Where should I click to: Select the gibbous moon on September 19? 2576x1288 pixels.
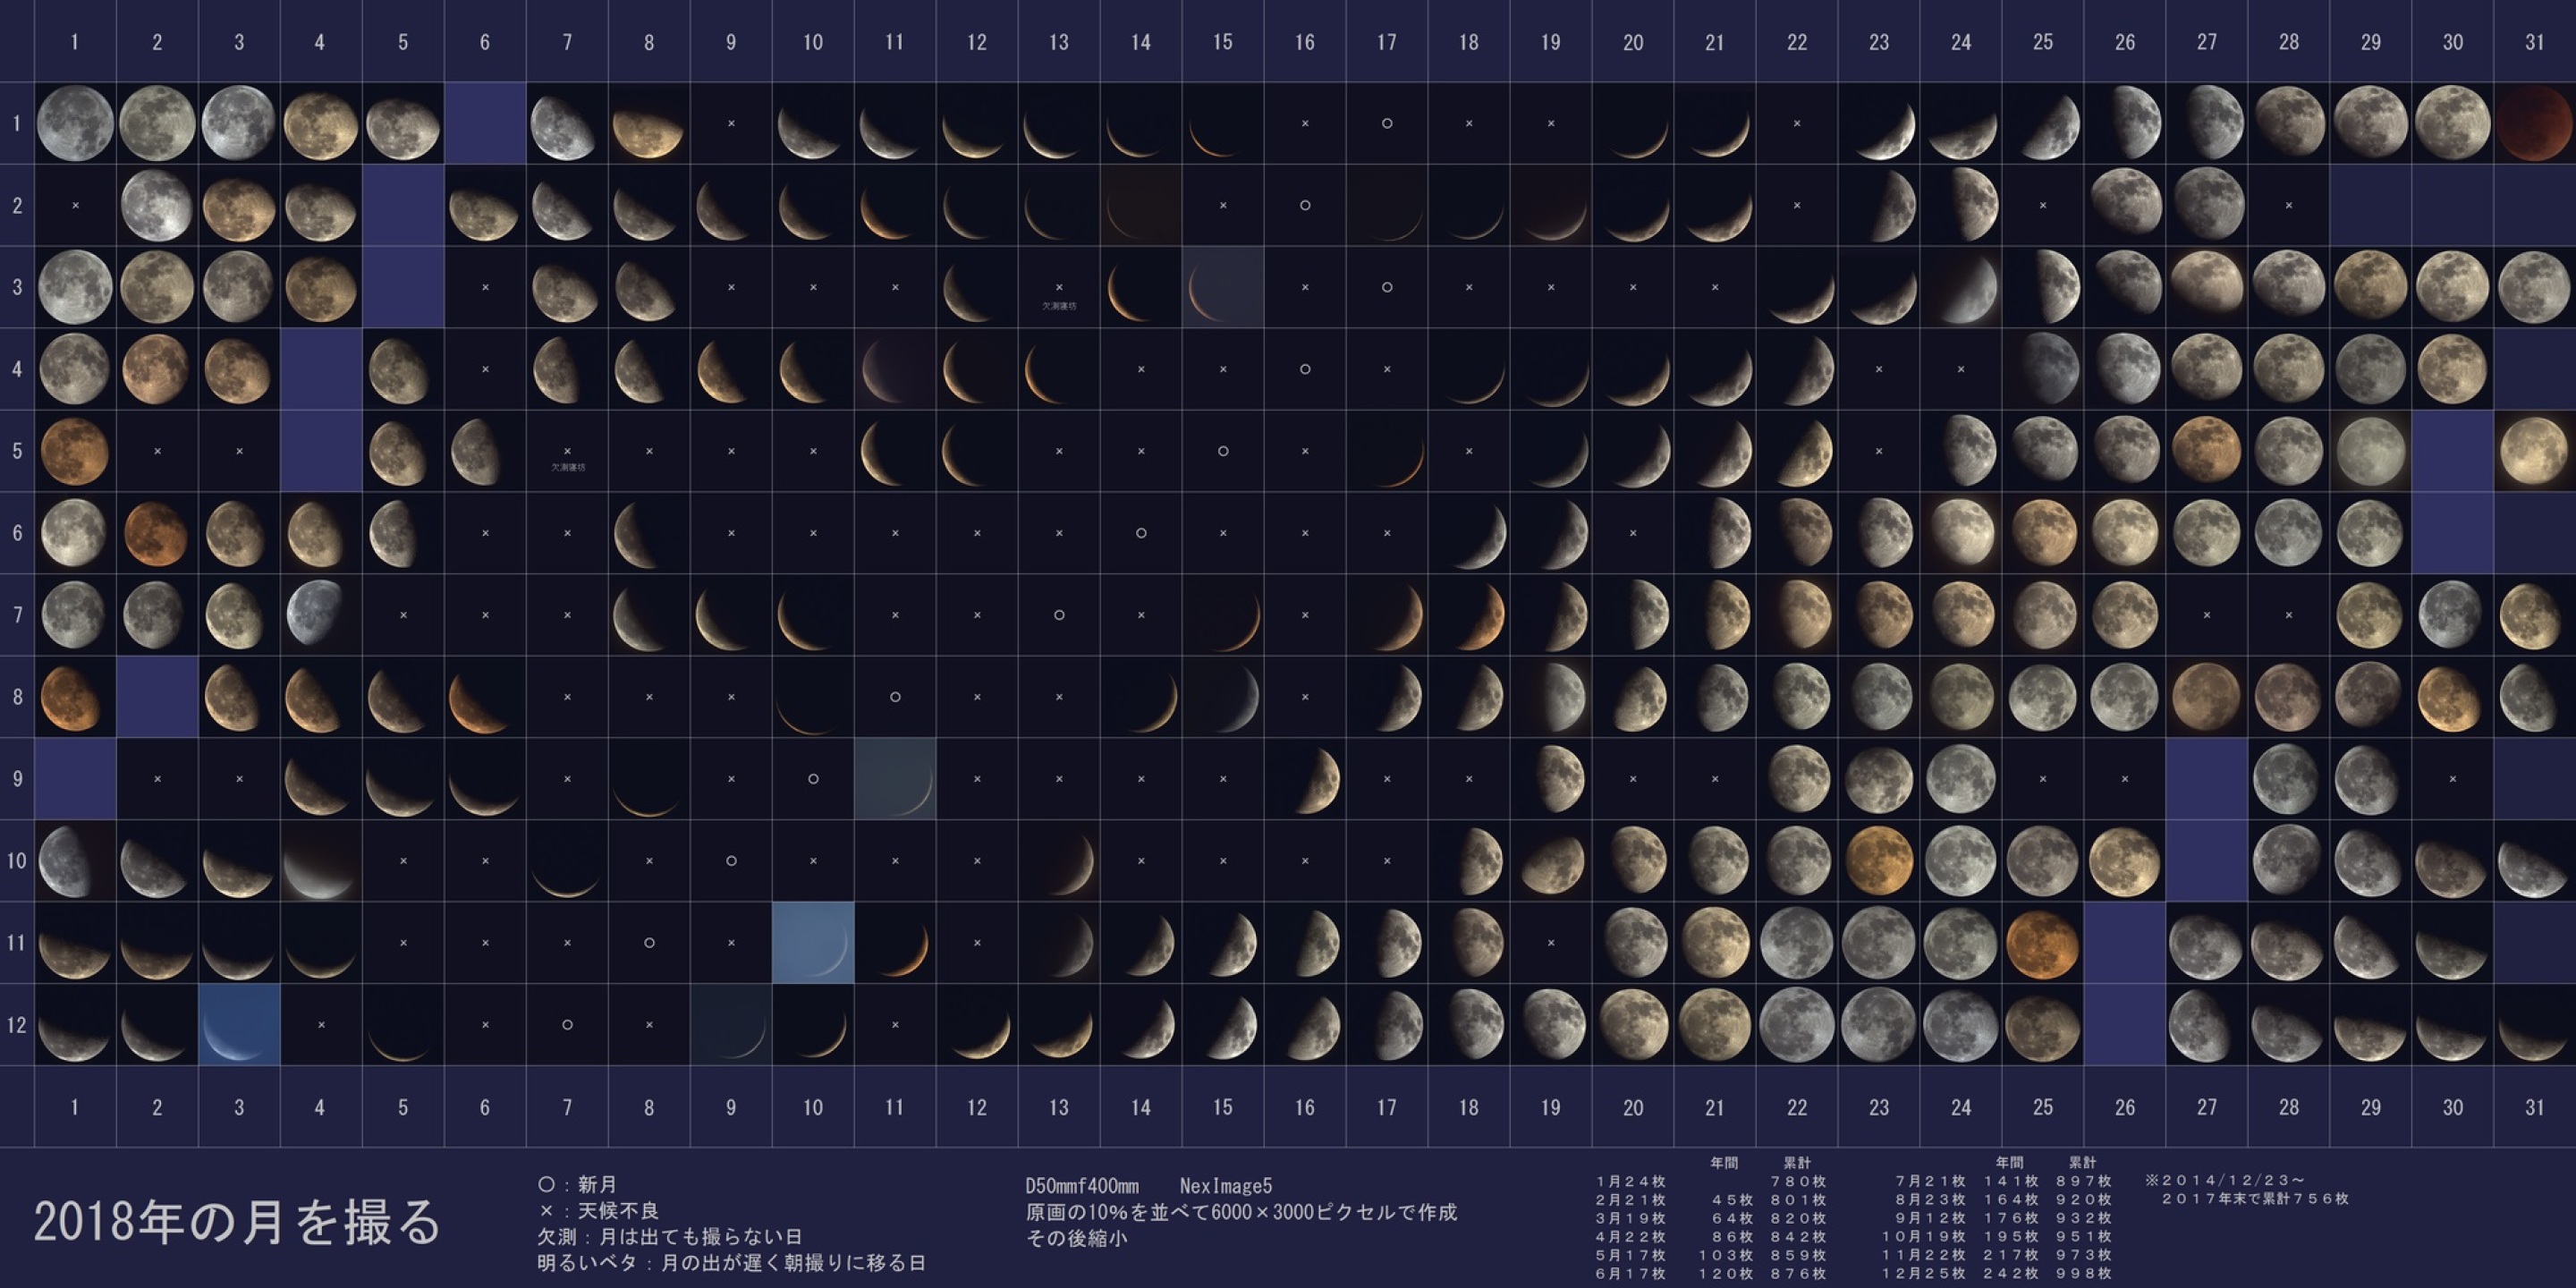point(1551,779)
